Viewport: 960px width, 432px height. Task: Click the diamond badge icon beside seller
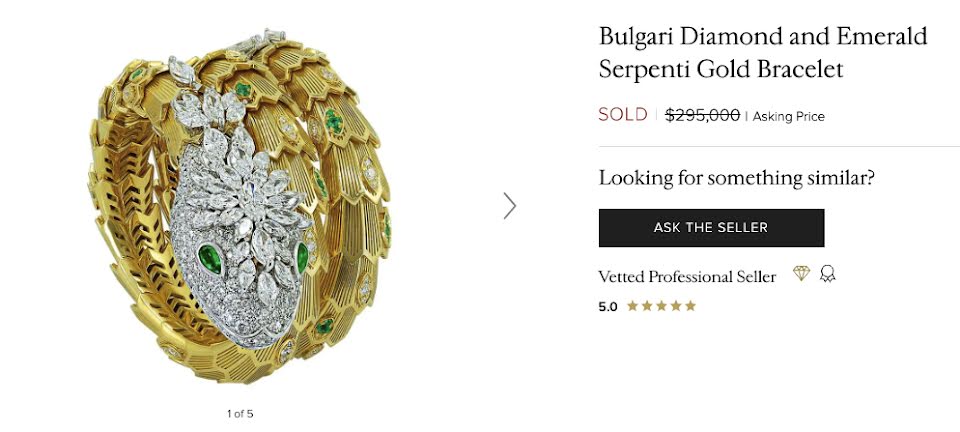801,274
